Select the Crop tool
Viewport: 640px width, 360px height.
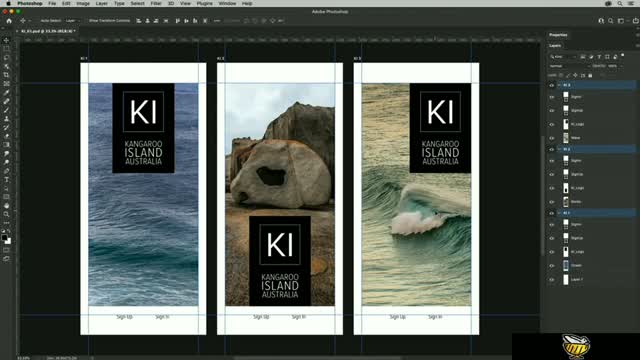tap(6, 75)
